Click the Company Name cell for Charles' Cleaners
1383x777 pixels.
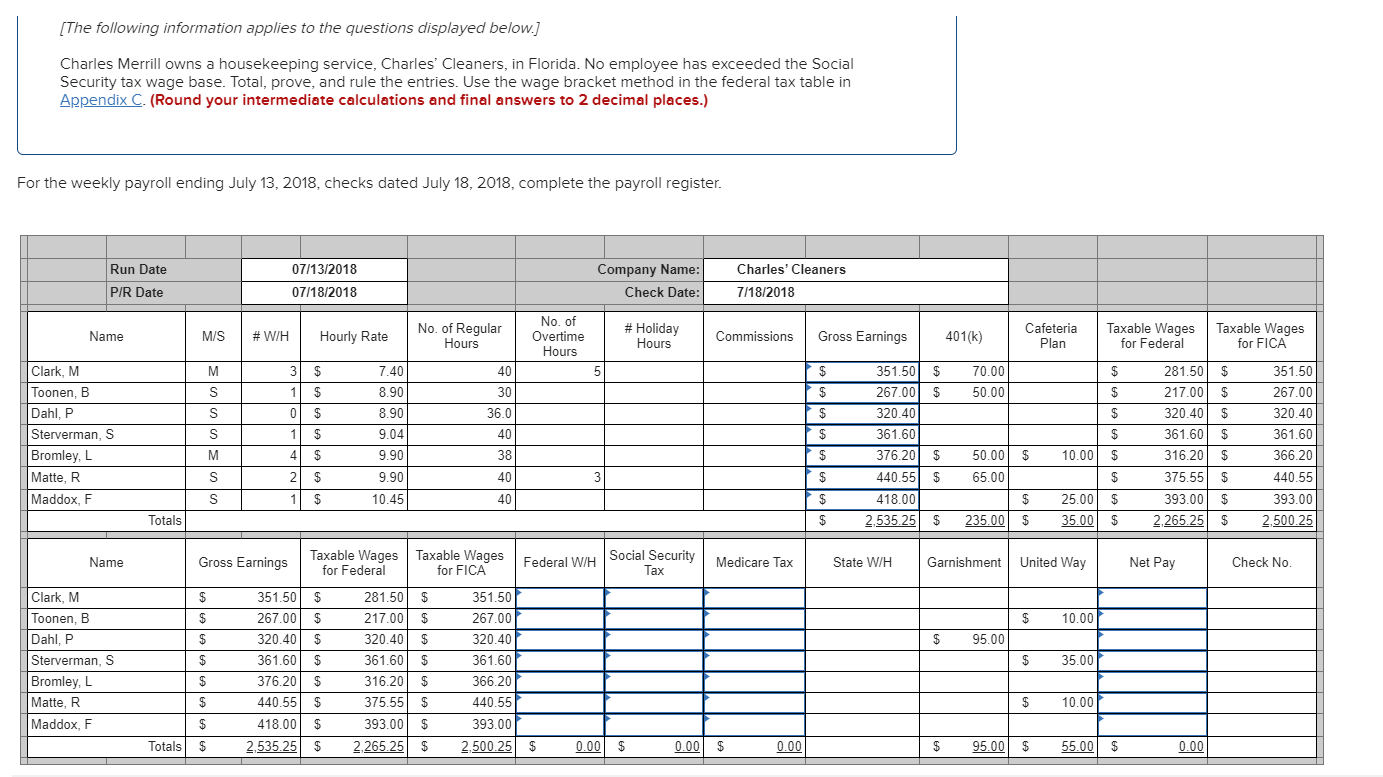point(856,270)
